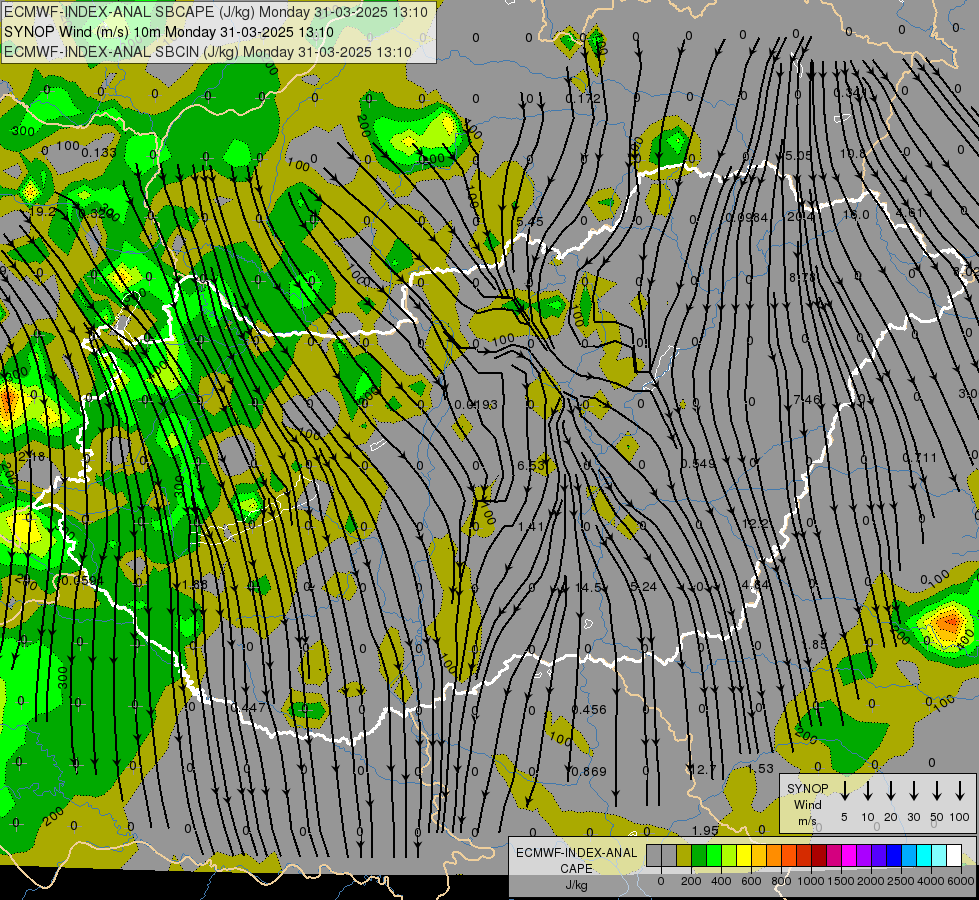The image size is (979, 900).
Task: Click the 2500 tick on CAPE legend scale
Action: (901, 881)
